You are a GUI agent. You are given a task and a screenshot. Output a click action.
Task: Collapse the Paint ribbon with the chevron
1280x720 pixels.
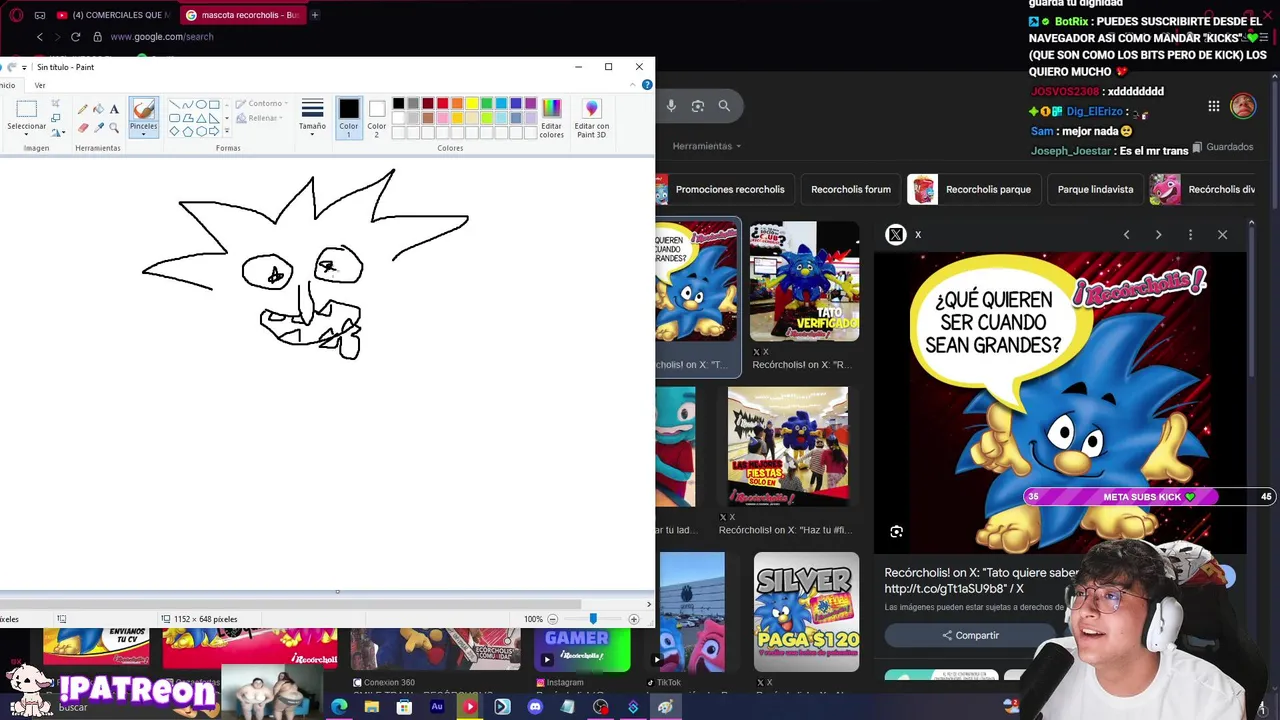coord(634,85)
